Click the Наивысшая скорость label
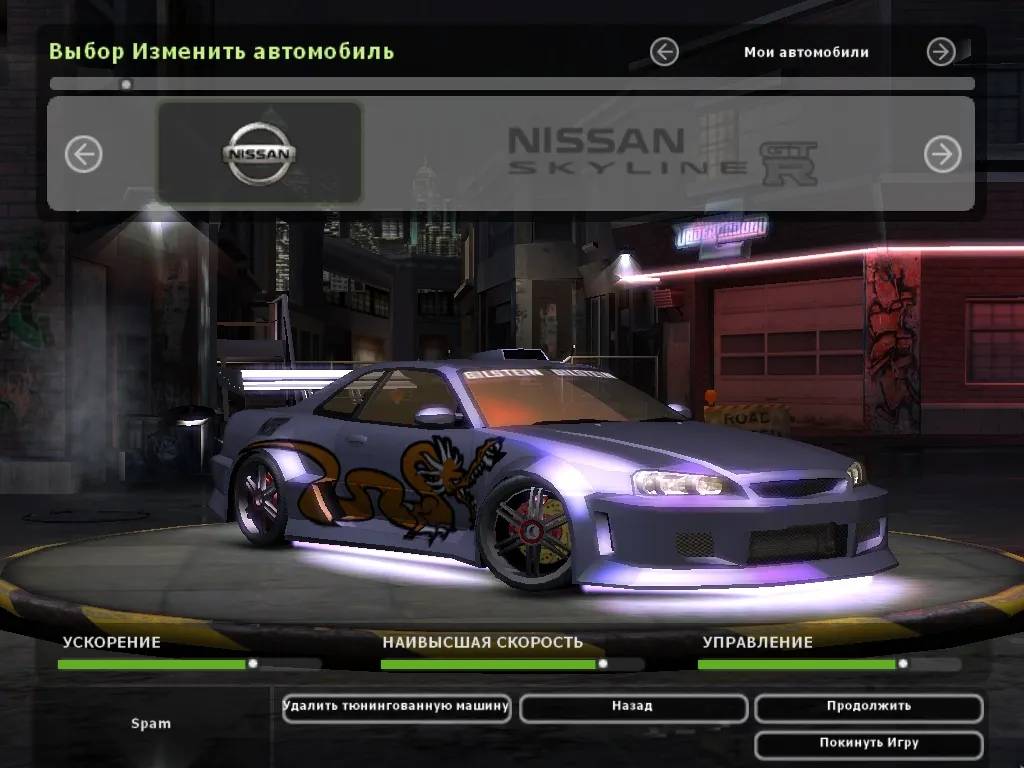The image size is (1024, 768). tap(483, 642)
